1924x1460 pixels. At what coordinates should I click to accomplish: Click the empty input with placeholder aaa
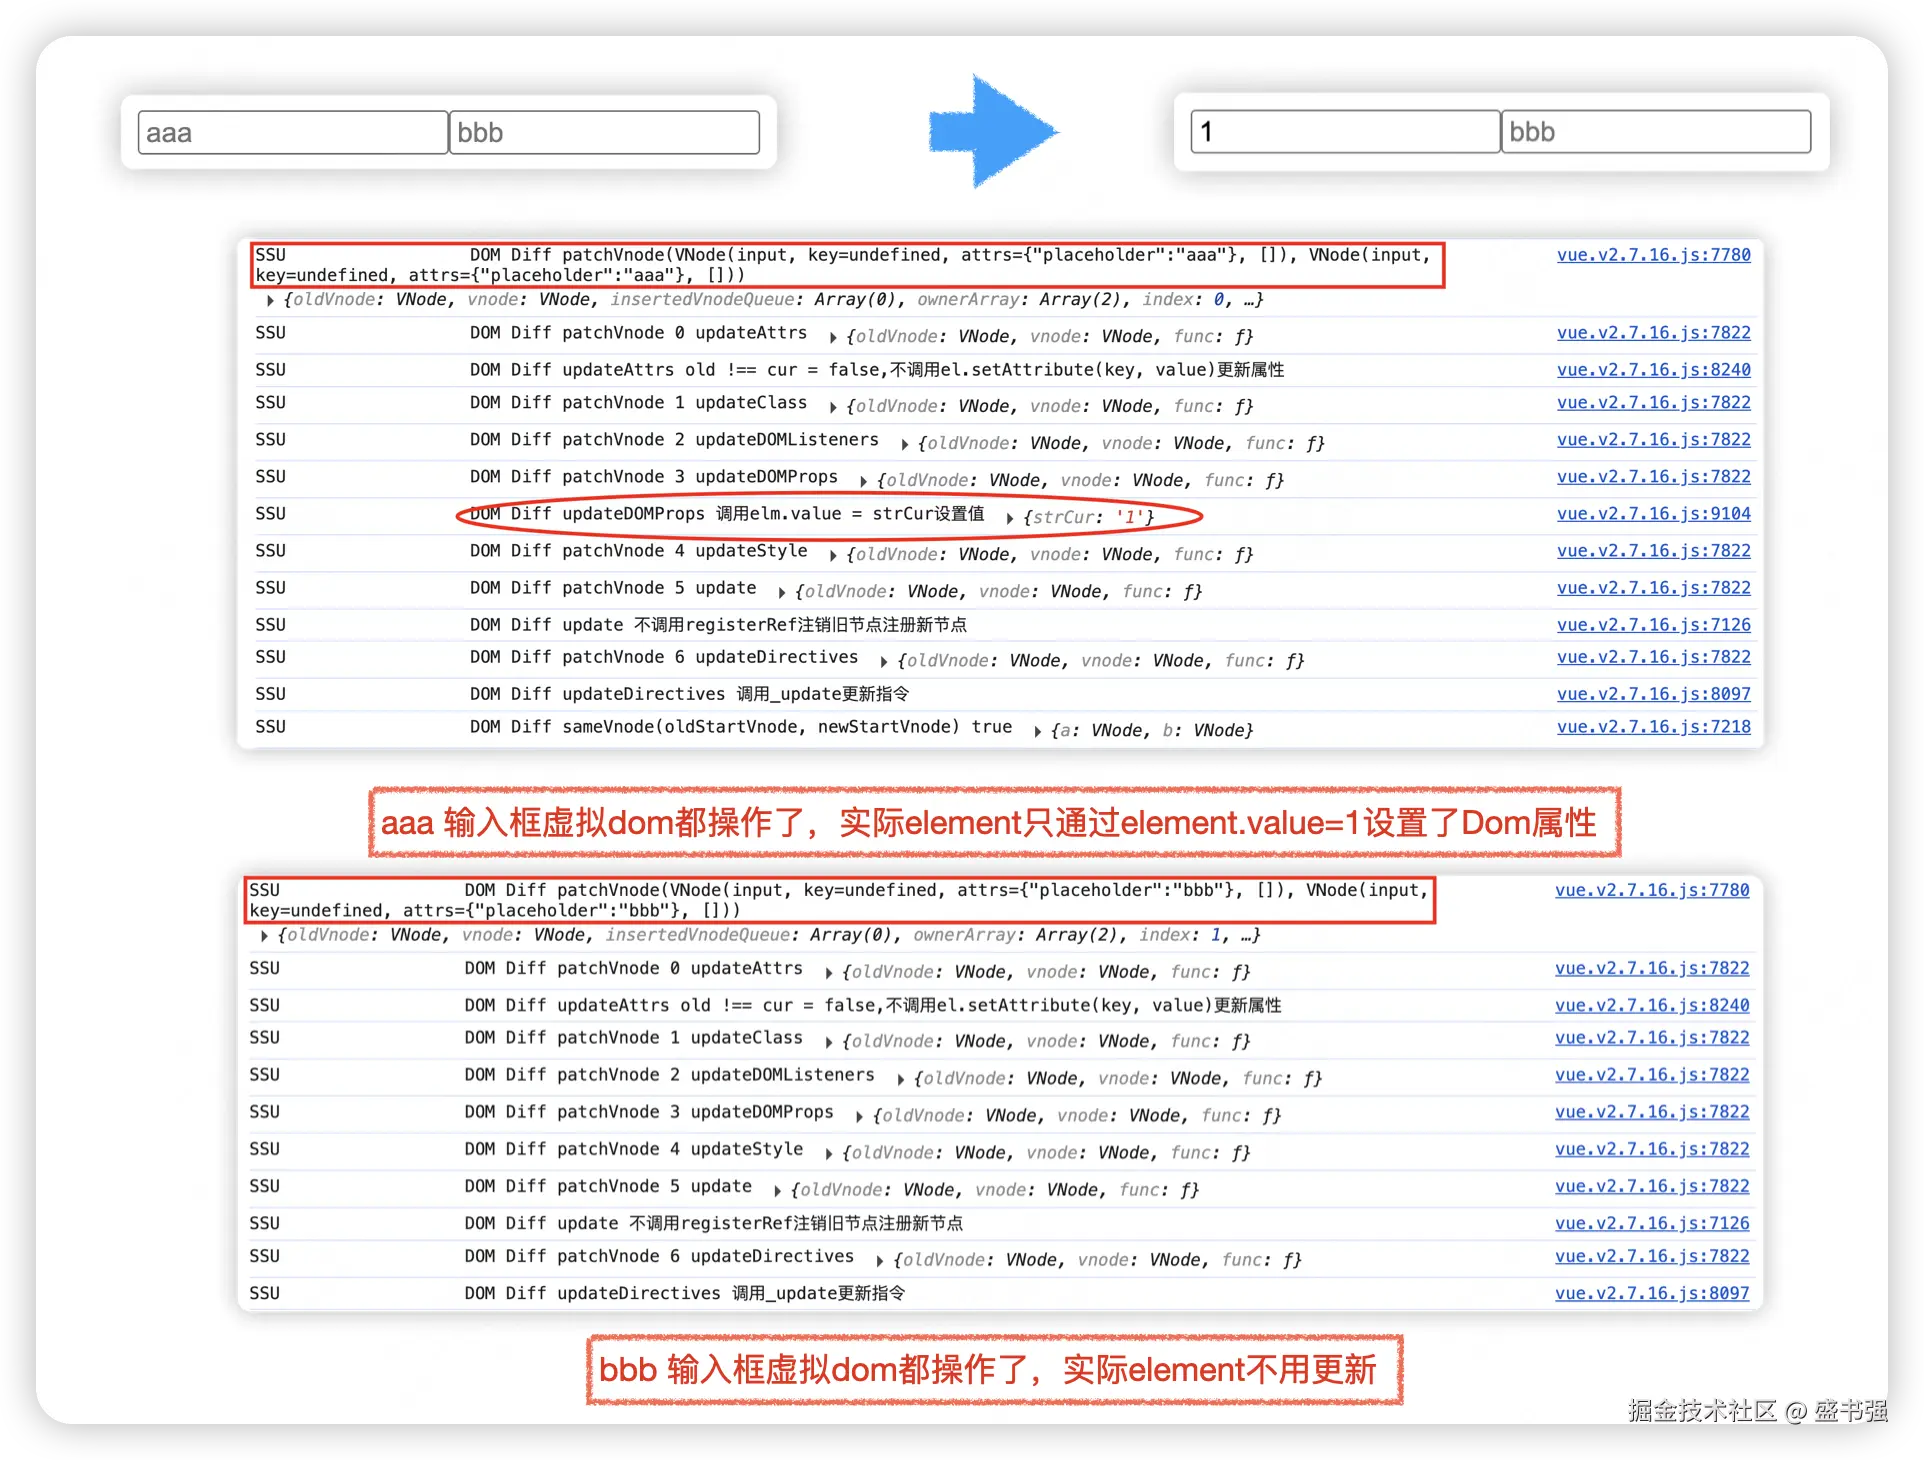click(292, 132)
